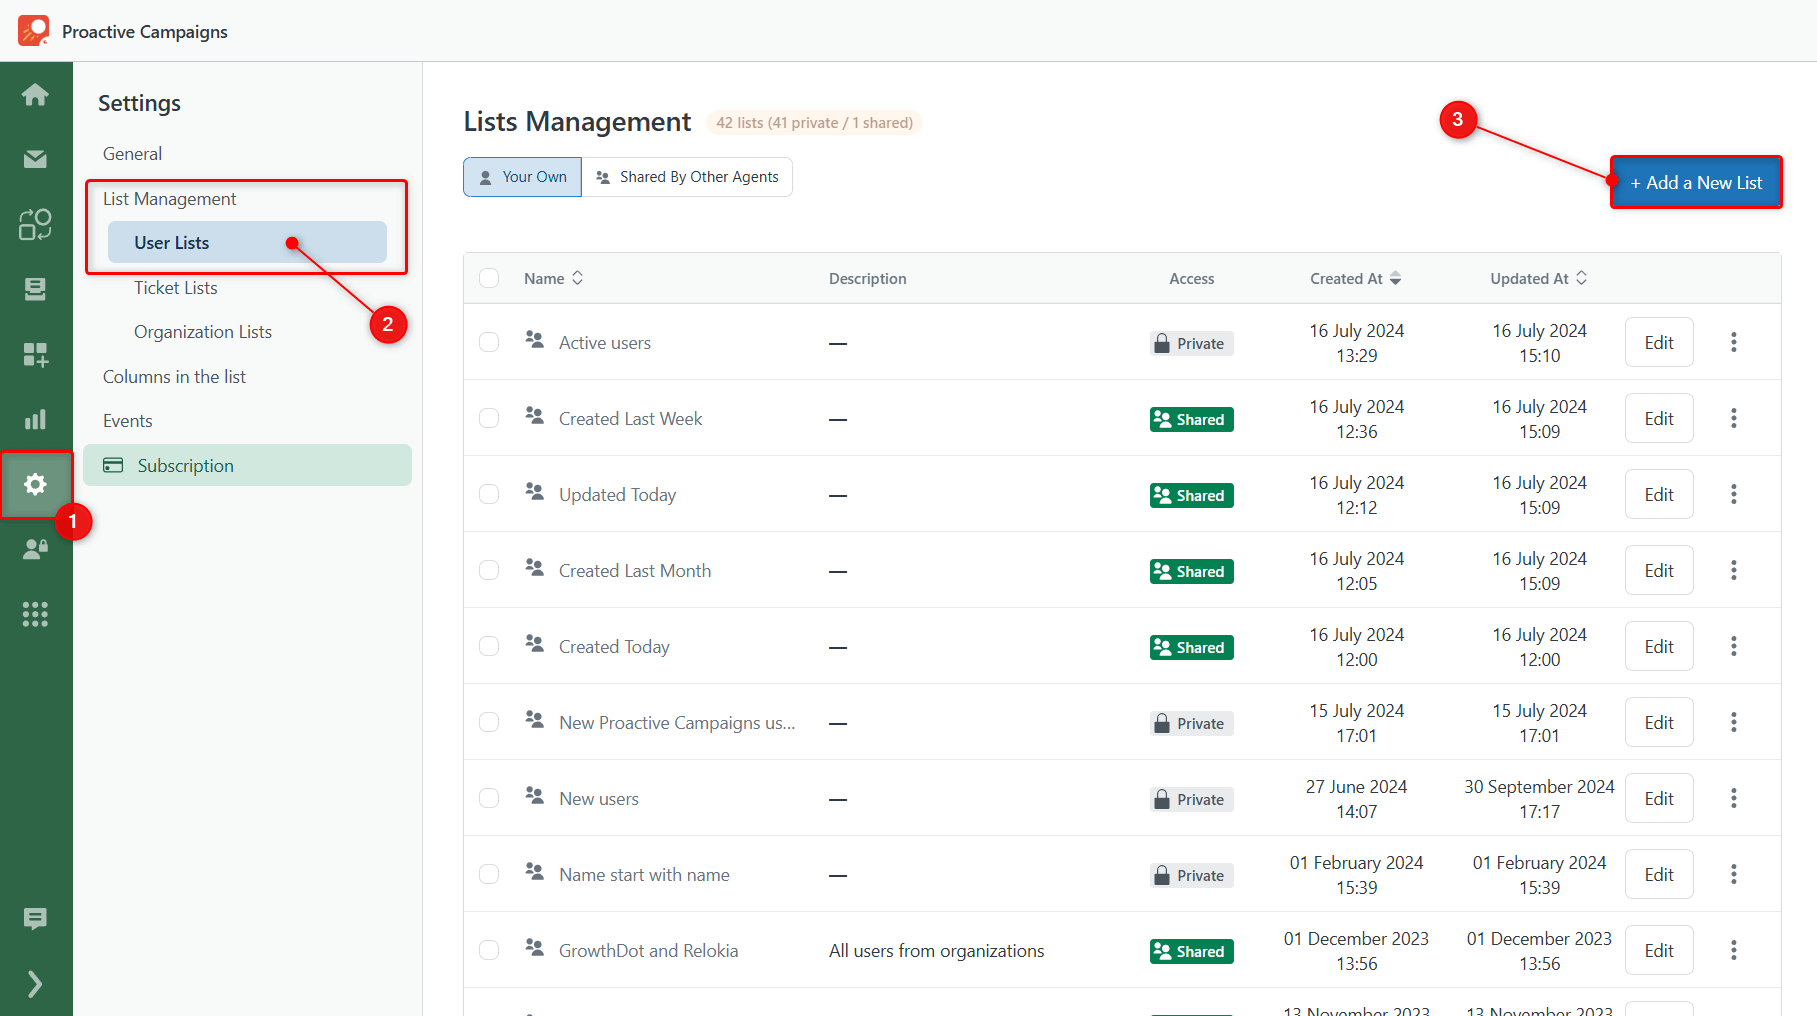Check the Name start with name row checkbox
The width and height of the screenshot is (1817, 1016).
[489, 874]
